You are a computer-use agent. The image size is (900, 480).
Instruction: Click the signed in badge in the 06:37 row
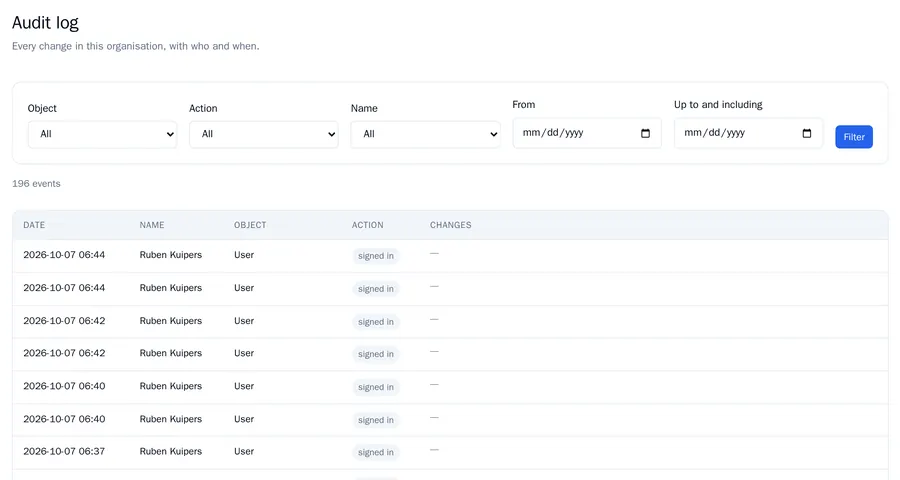376,452
